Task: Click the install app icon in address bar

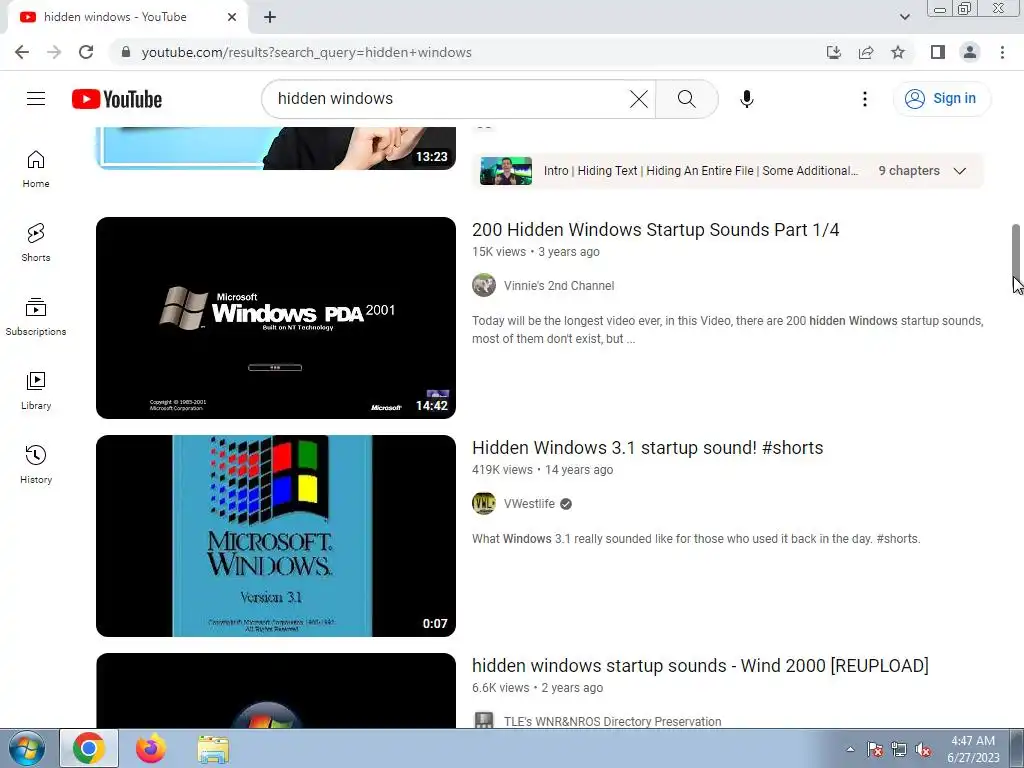Action: pos(834,52)
